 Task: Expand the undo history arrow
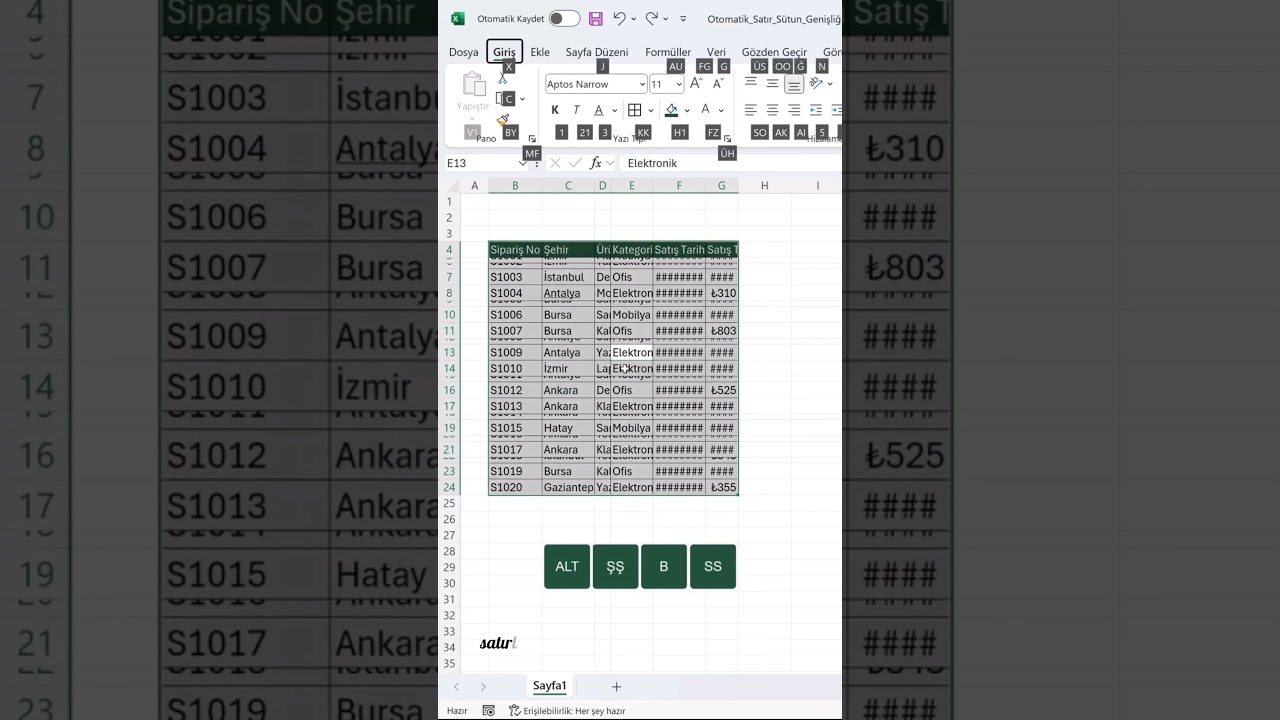pos(633,19)
